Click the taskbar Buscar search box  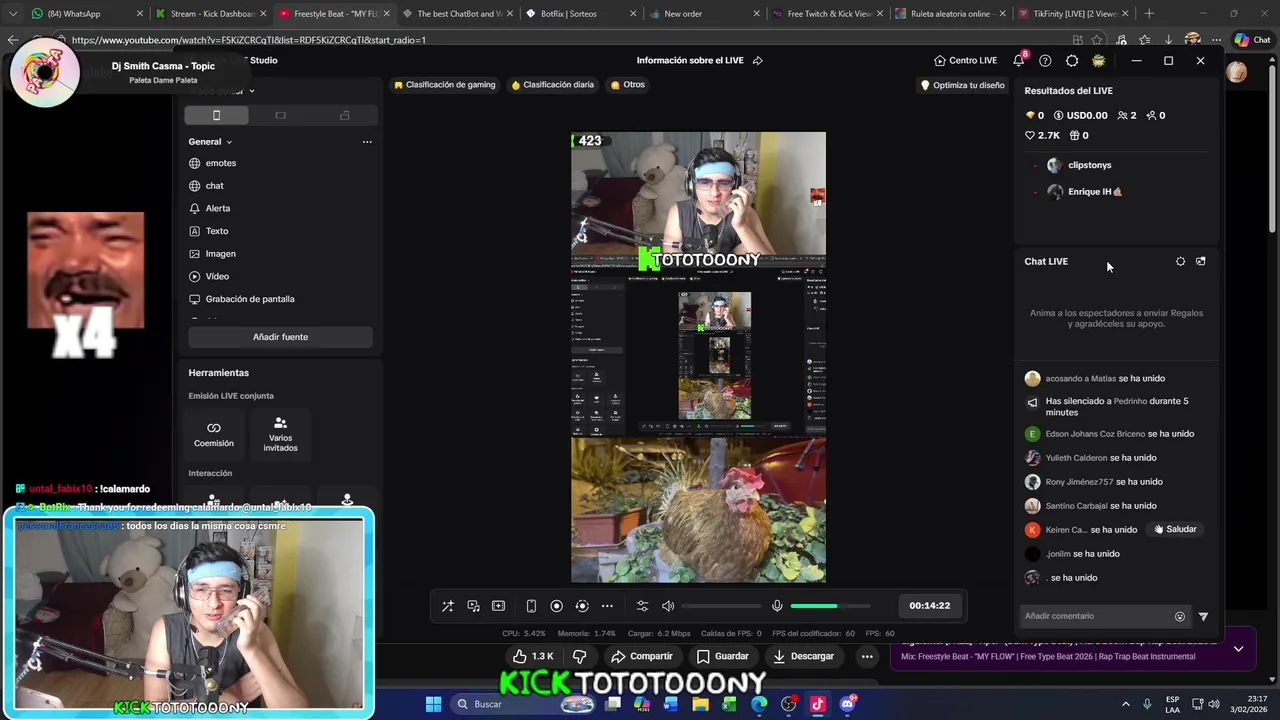523,704
